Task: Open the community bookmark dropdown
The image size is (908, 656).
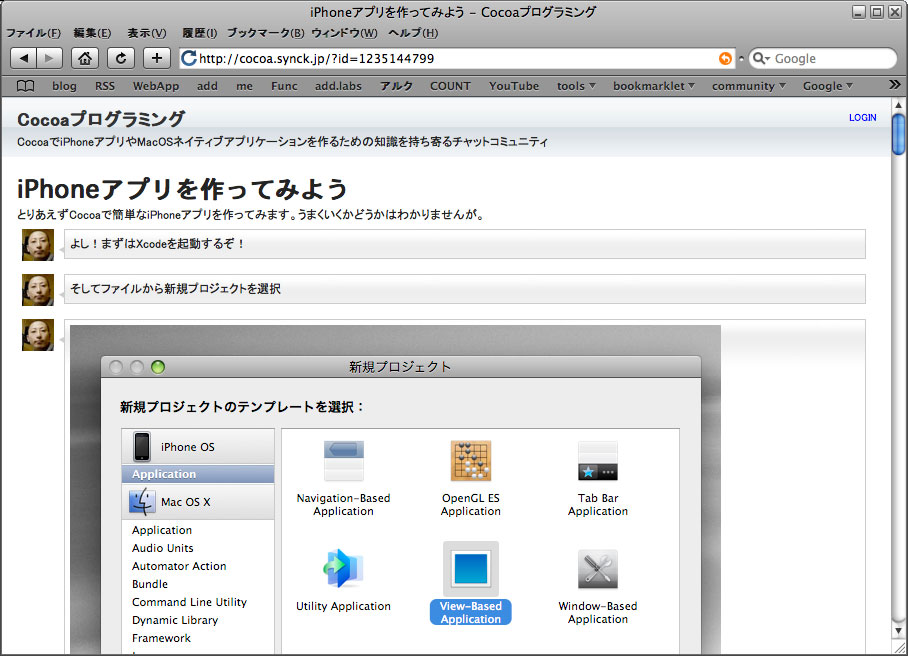Action: click(x=749, y=86)
